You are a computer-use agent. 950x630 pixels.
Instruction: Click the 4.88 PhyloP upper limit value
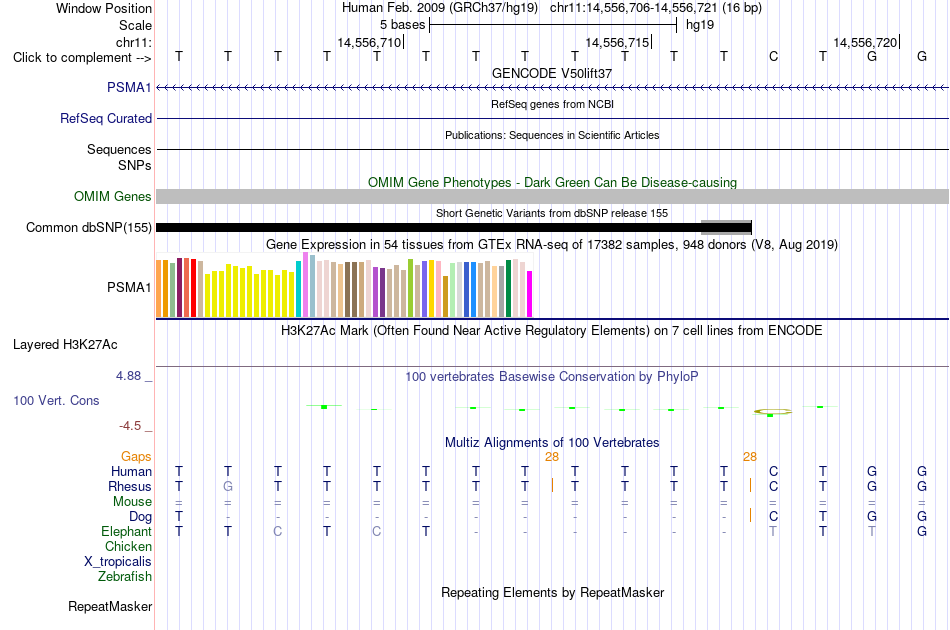pos(128,376)
